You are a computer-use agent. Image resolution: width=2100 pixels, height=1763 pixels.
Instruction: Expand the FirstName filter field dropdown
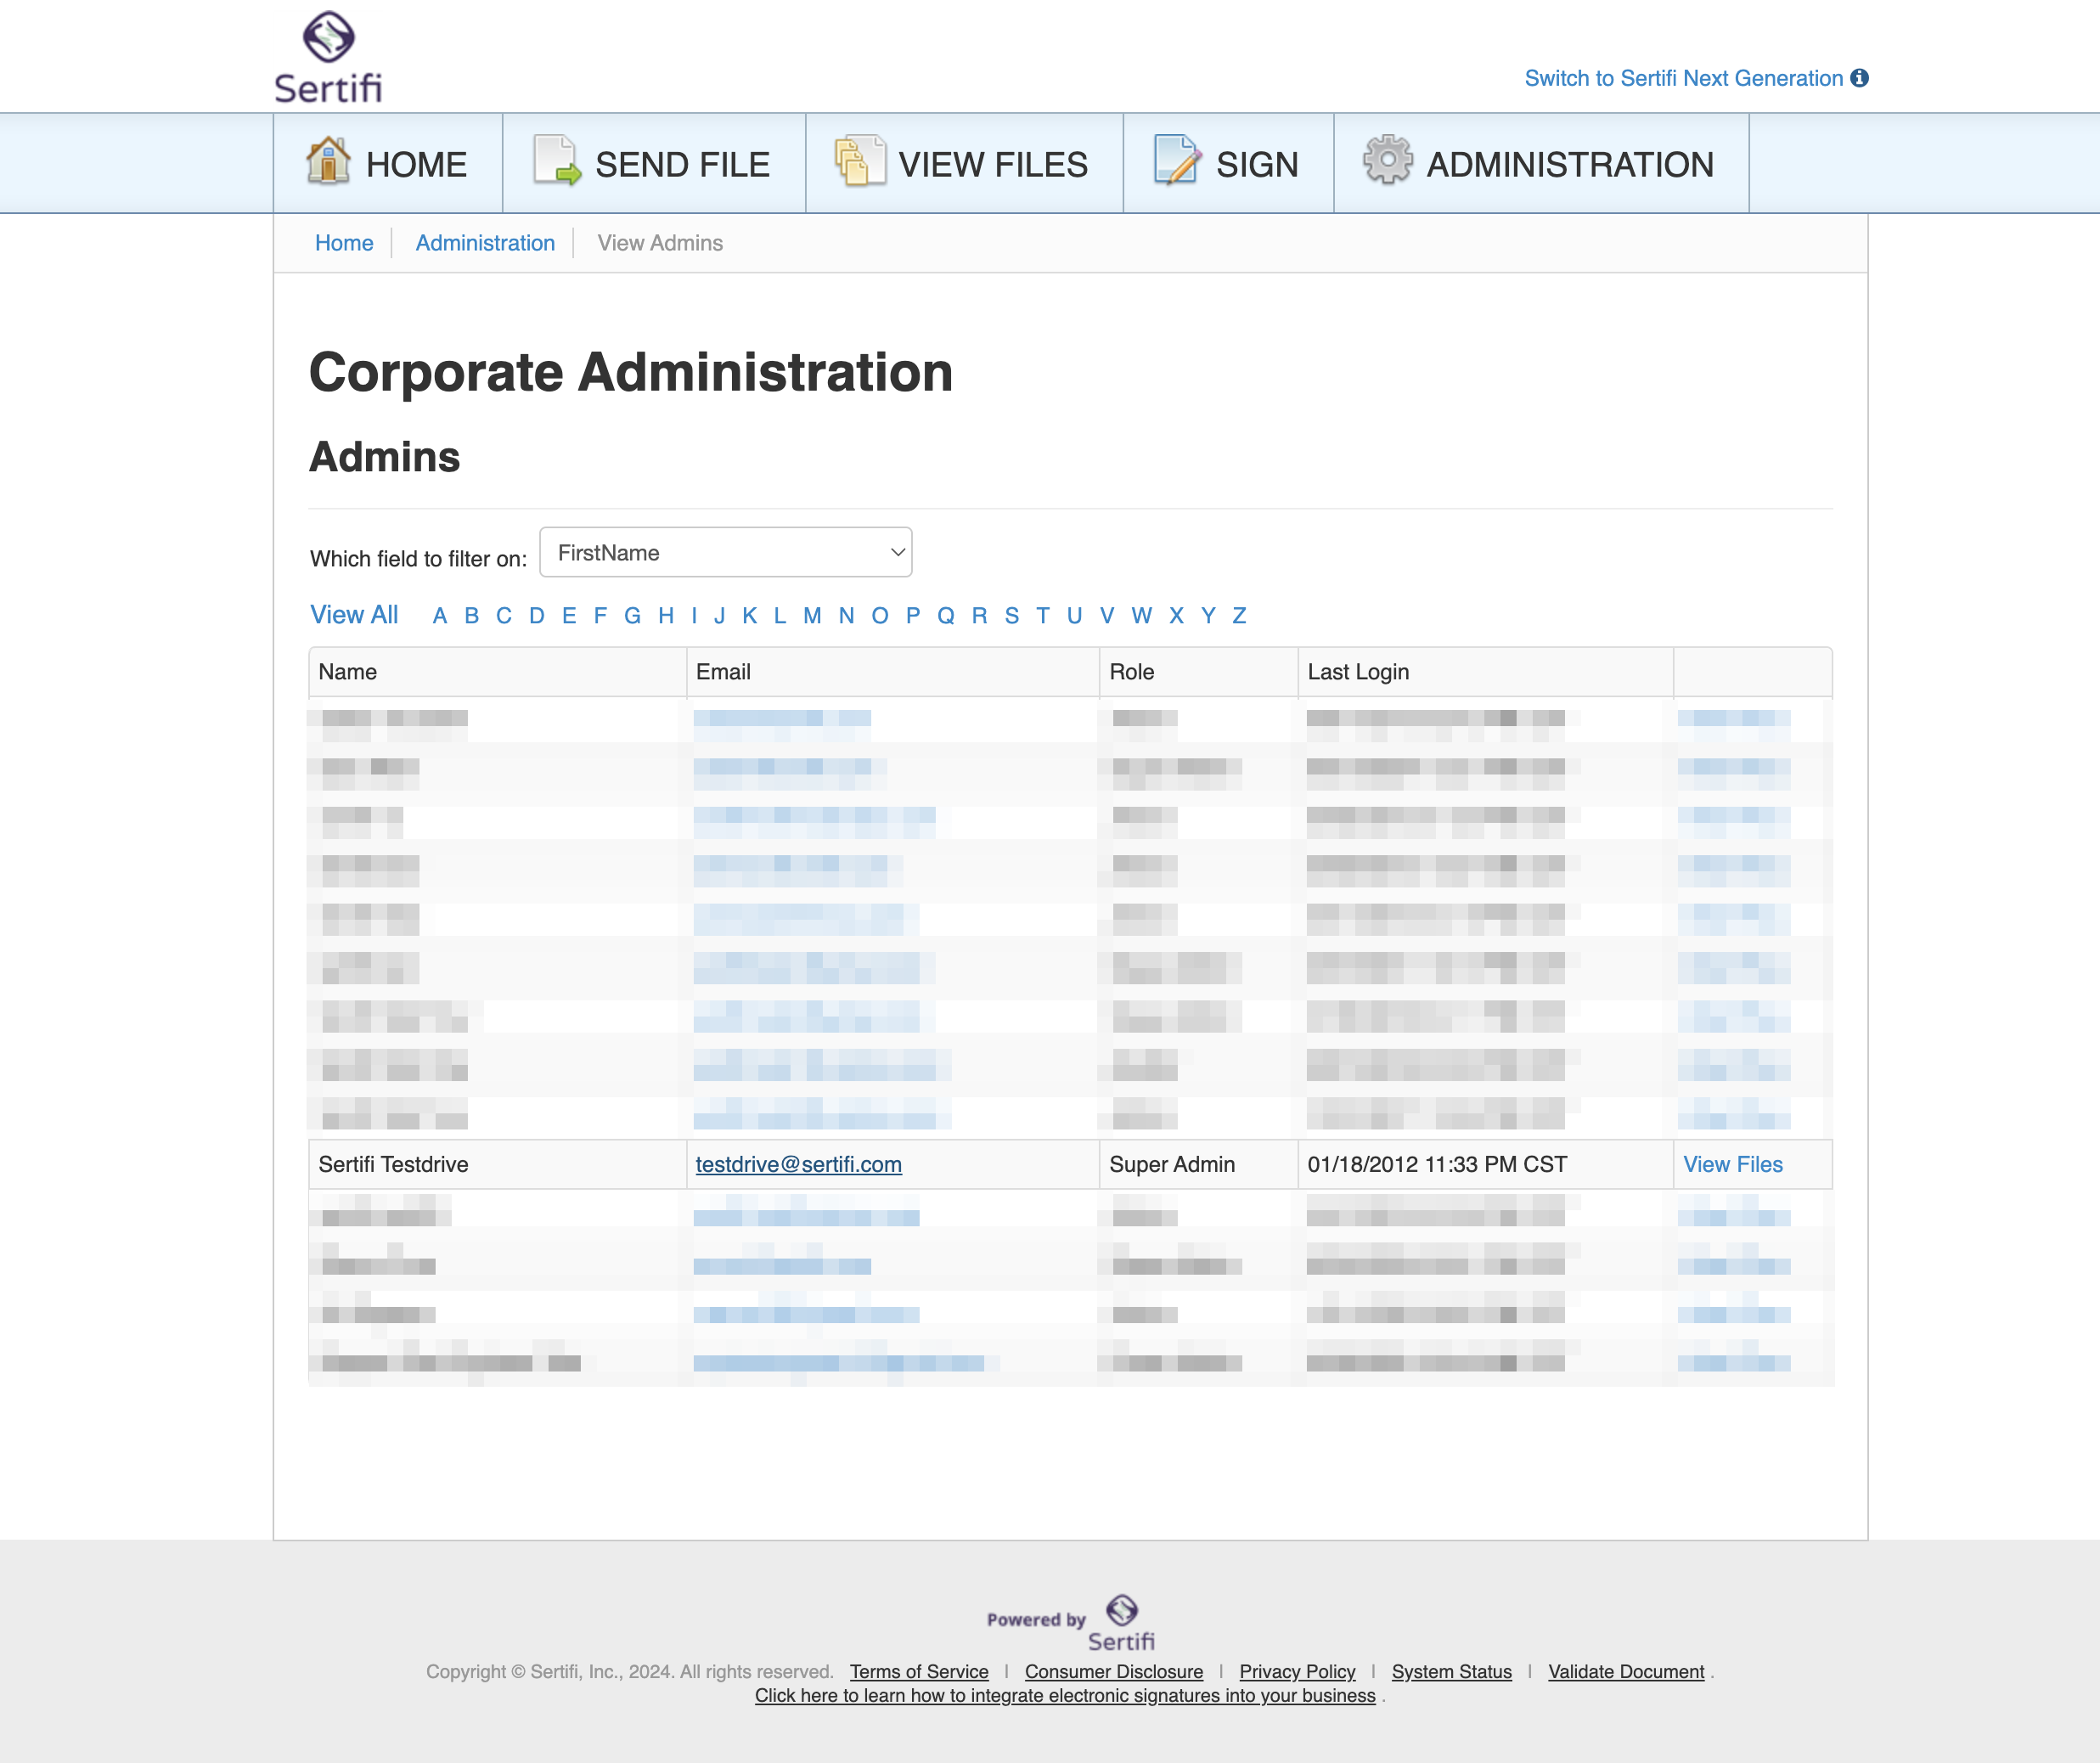(725, 552)
